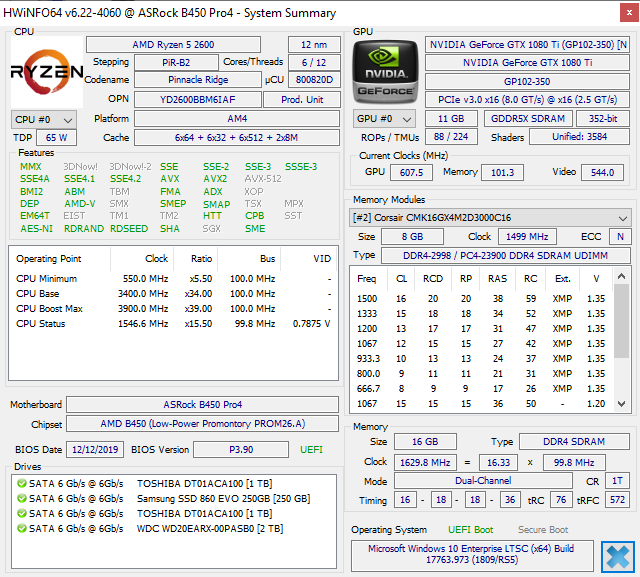Click the Prod. Unit field
The image size is (640, 577).
[x=302, y=100]
